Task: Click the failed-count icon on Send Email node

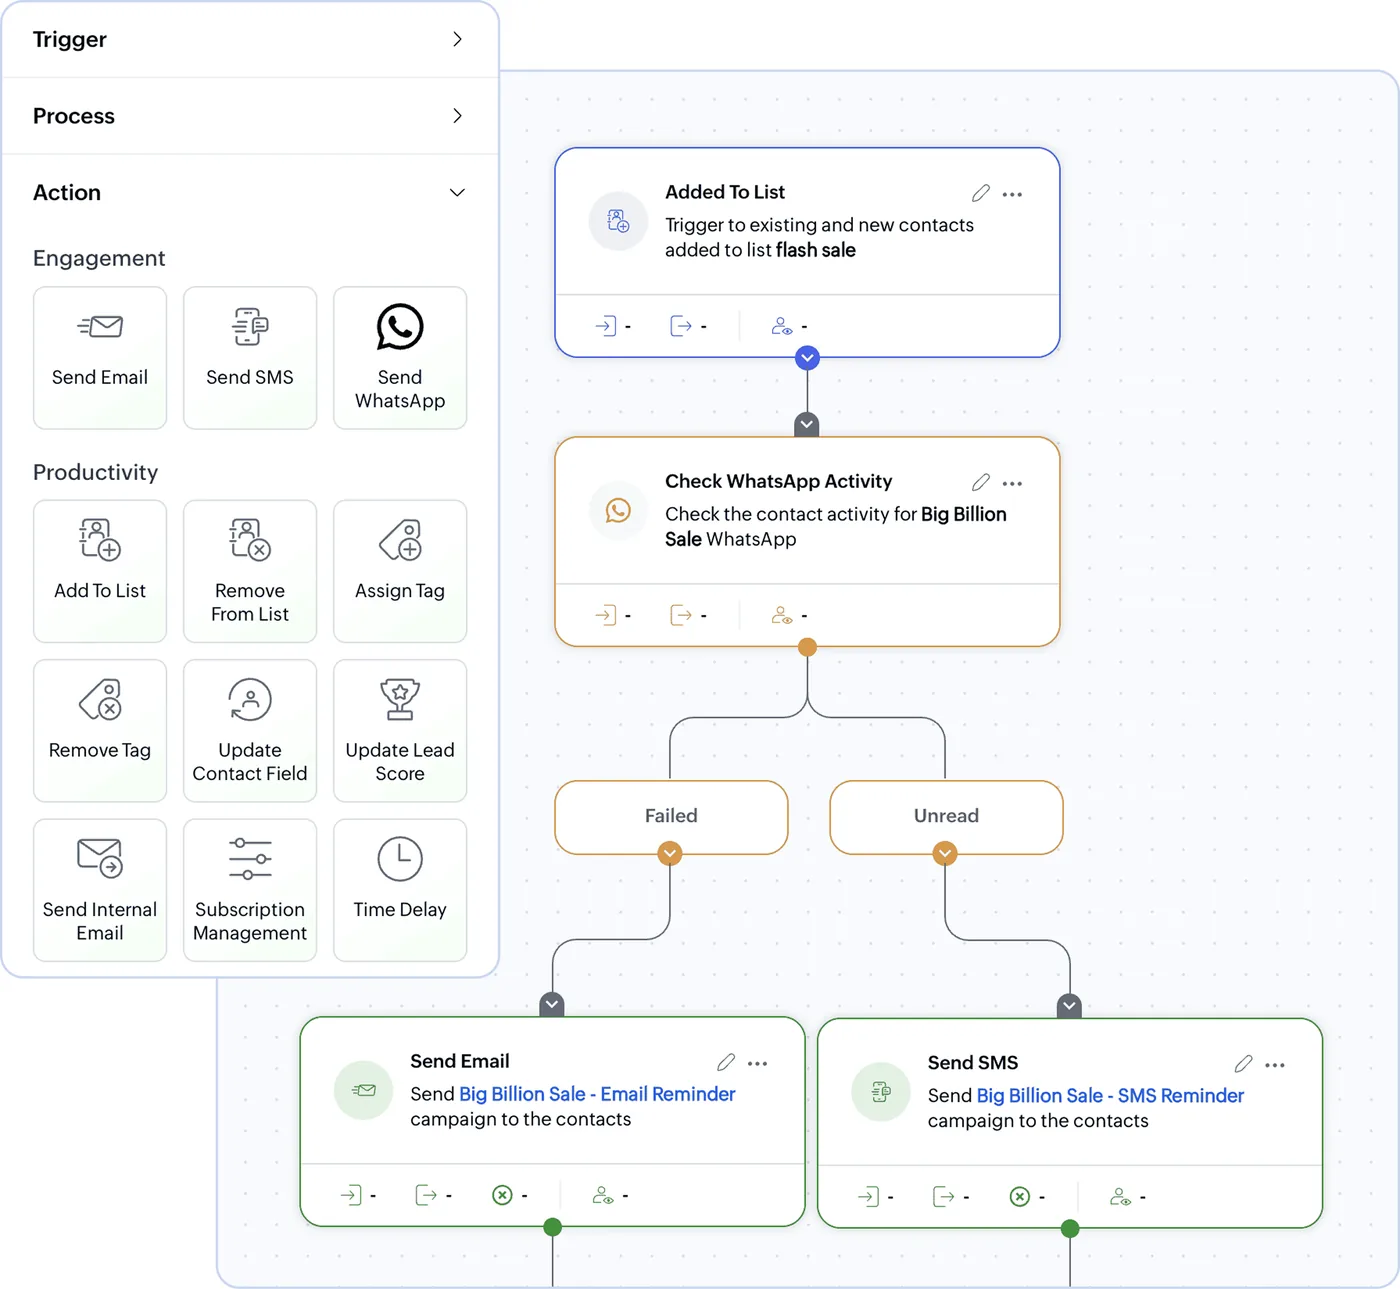Action: pyautogui.click(x=502, y=1195)
